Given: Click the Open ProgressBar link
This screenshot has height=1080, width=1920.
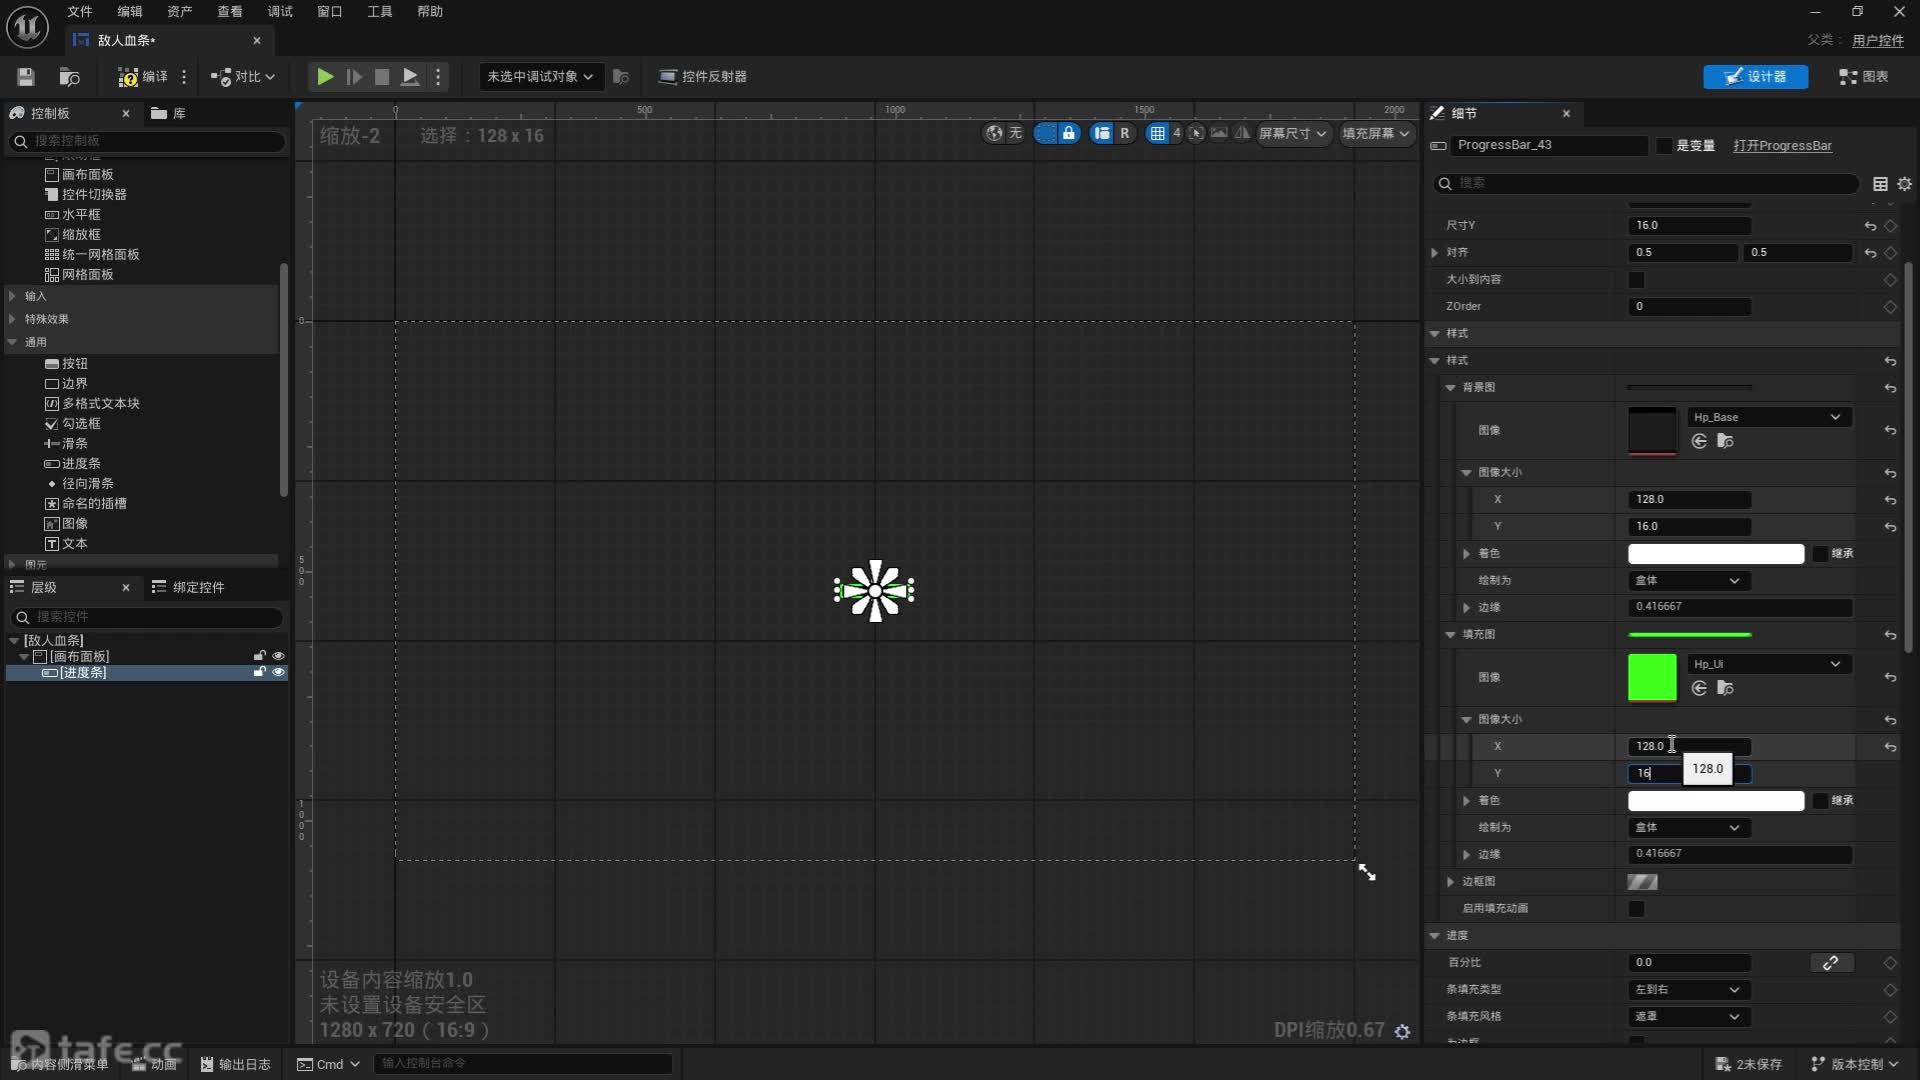Looking at the screenshot, I should [x=1782, y=146].
